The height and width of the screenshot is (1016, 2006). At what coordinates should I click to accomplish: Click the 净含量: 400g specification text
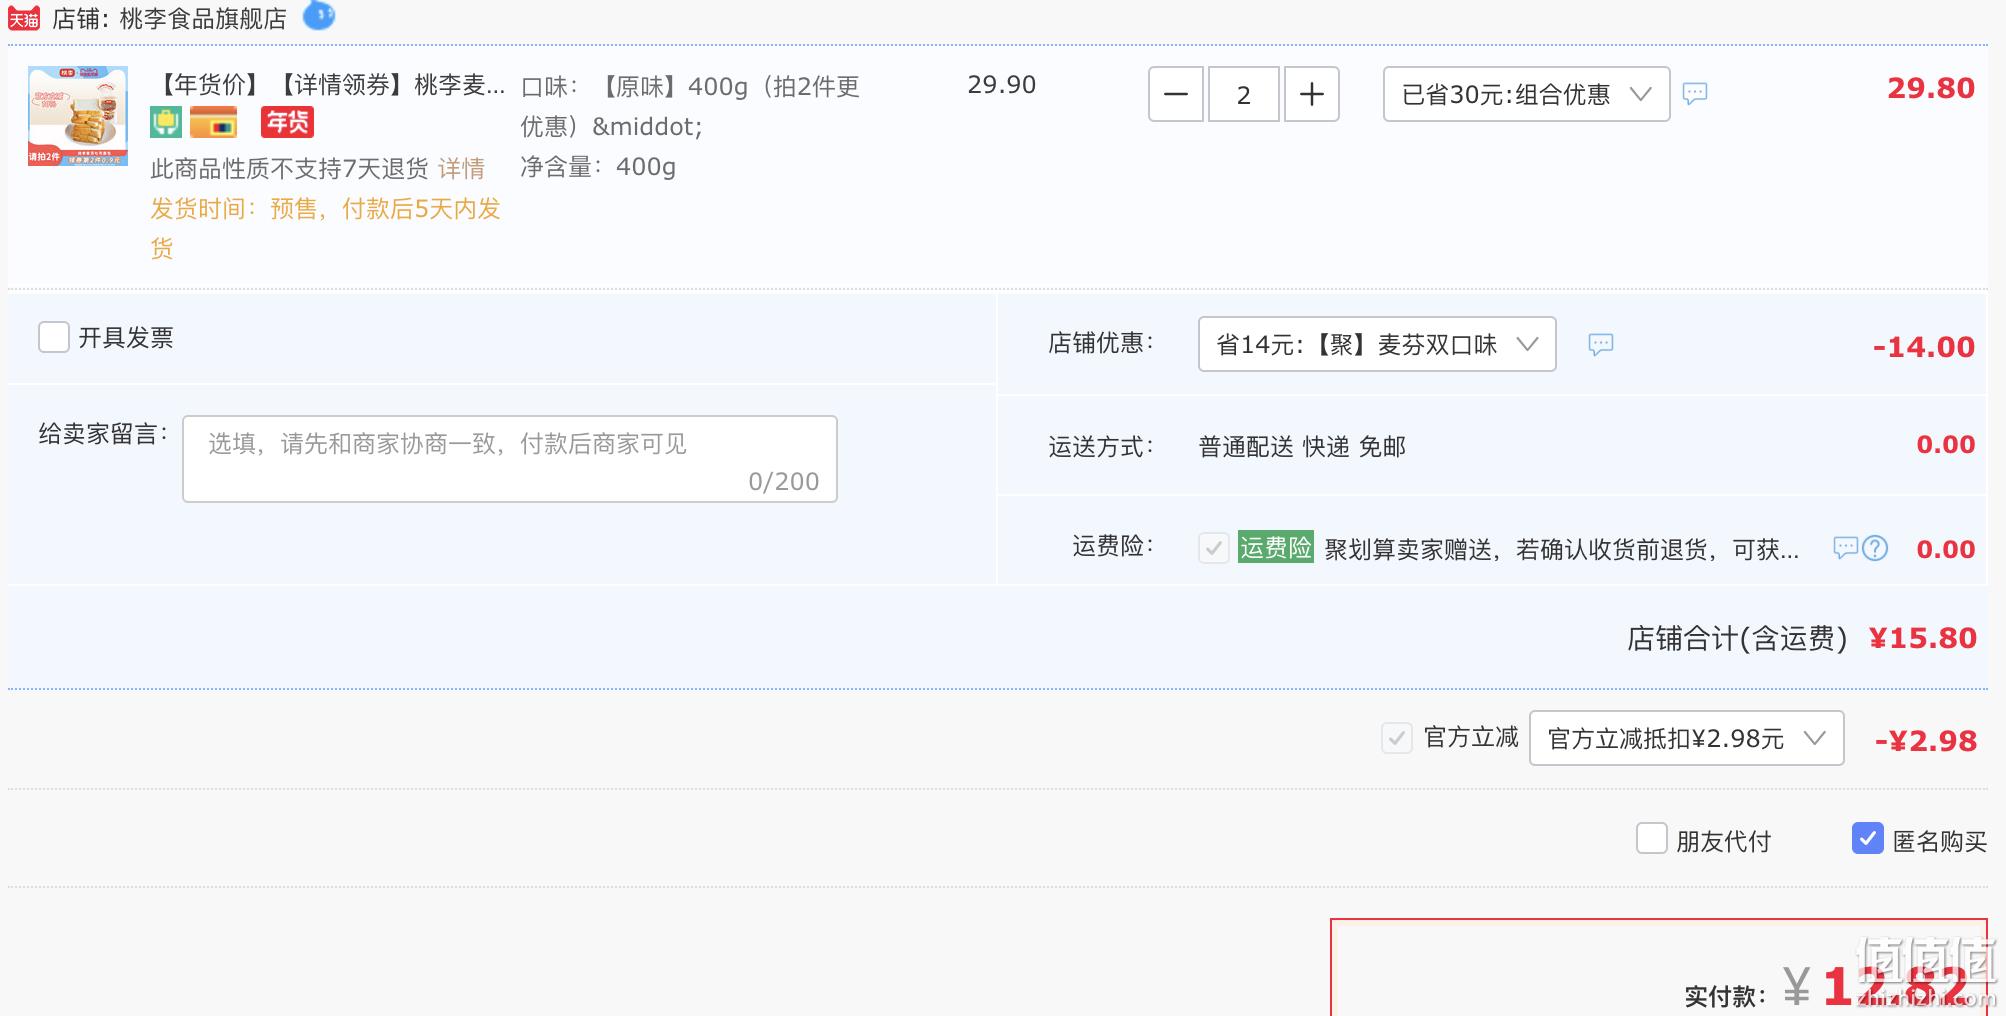pyautogui.click(x=598, y=167)
